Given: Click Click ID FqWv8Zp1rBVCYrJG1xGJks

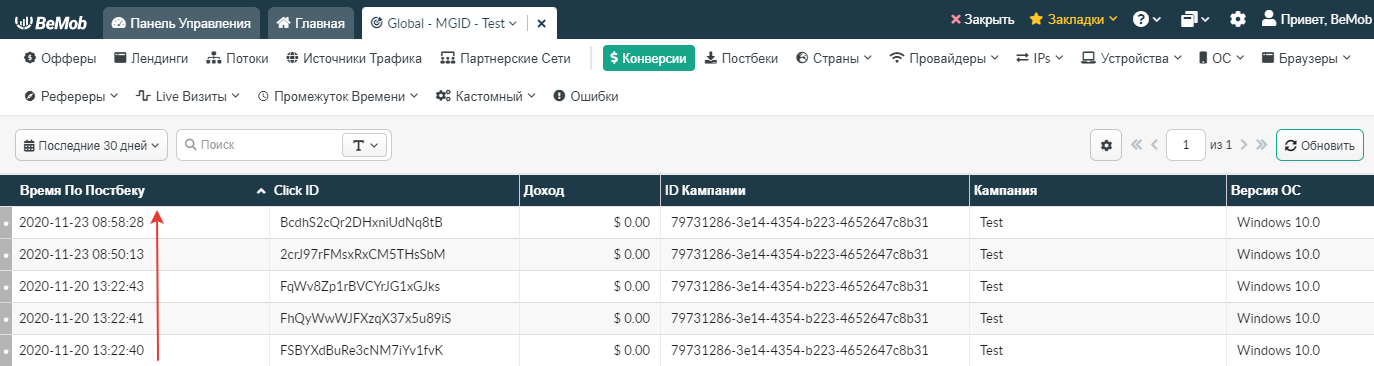Looking at the screenshot, I should pos(360,286).
